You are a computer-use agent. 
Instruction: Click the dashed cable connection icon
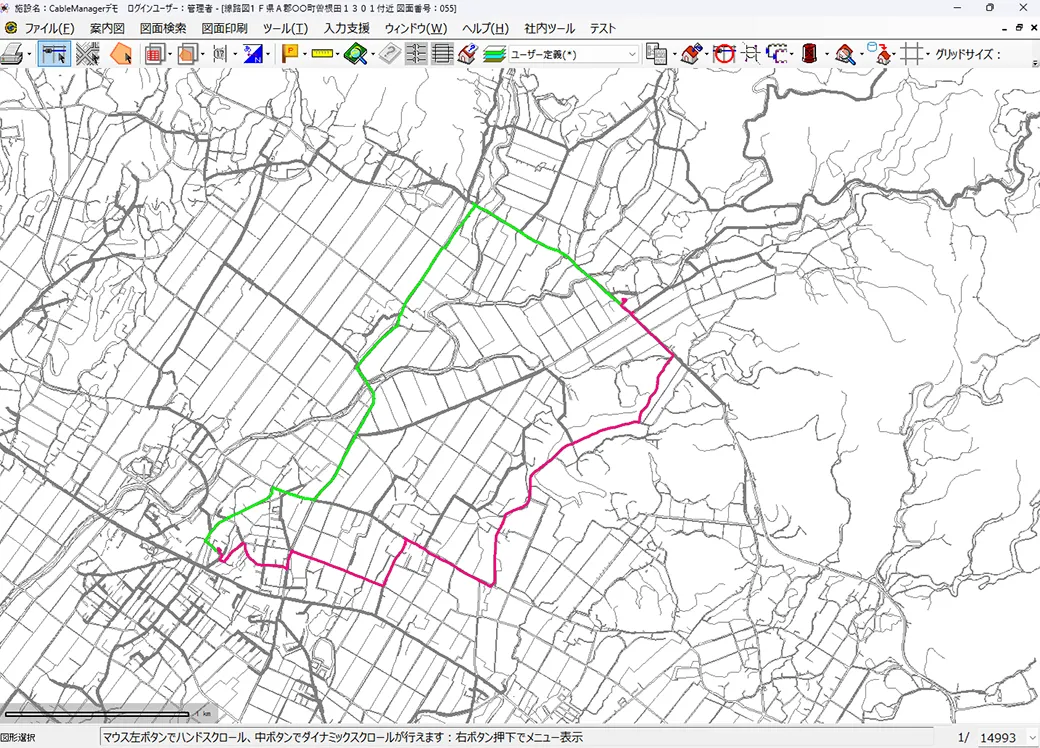click(777, 54)
